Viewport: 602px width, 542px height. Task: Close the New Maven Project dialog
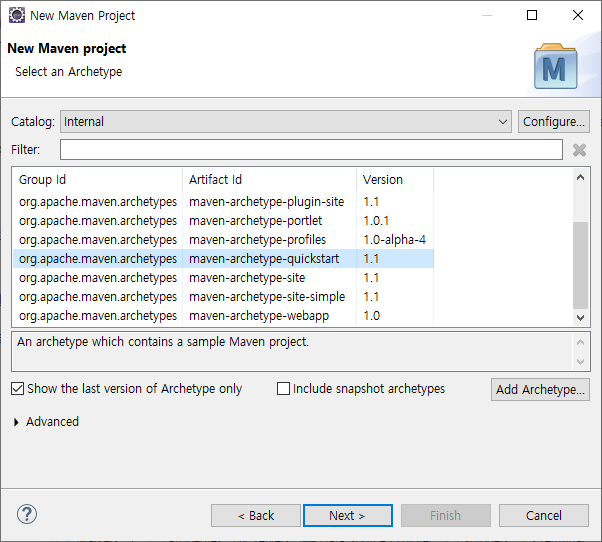(578, 15)
